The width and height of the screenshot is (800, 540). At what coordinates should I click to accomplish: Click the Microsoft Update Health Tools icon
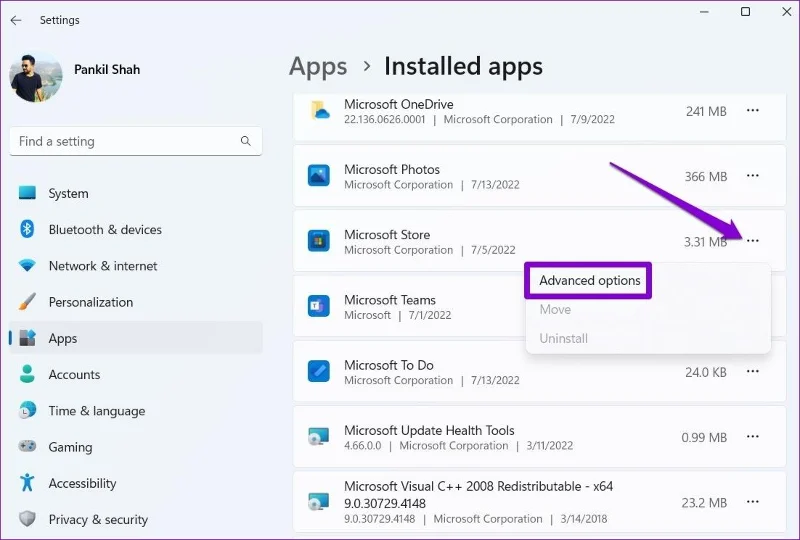319,437
